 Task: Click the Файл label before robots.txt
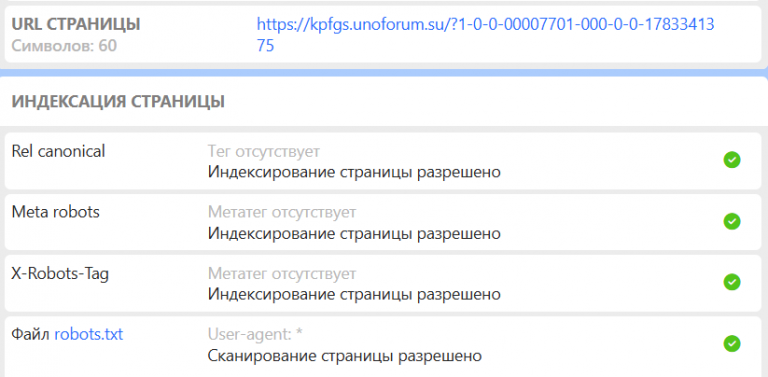click(31, 334)
